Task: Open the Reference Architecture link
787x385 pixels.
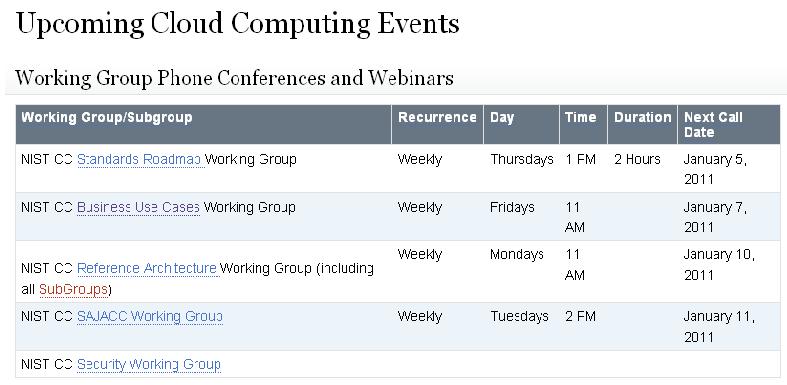Action: [147, 269]
